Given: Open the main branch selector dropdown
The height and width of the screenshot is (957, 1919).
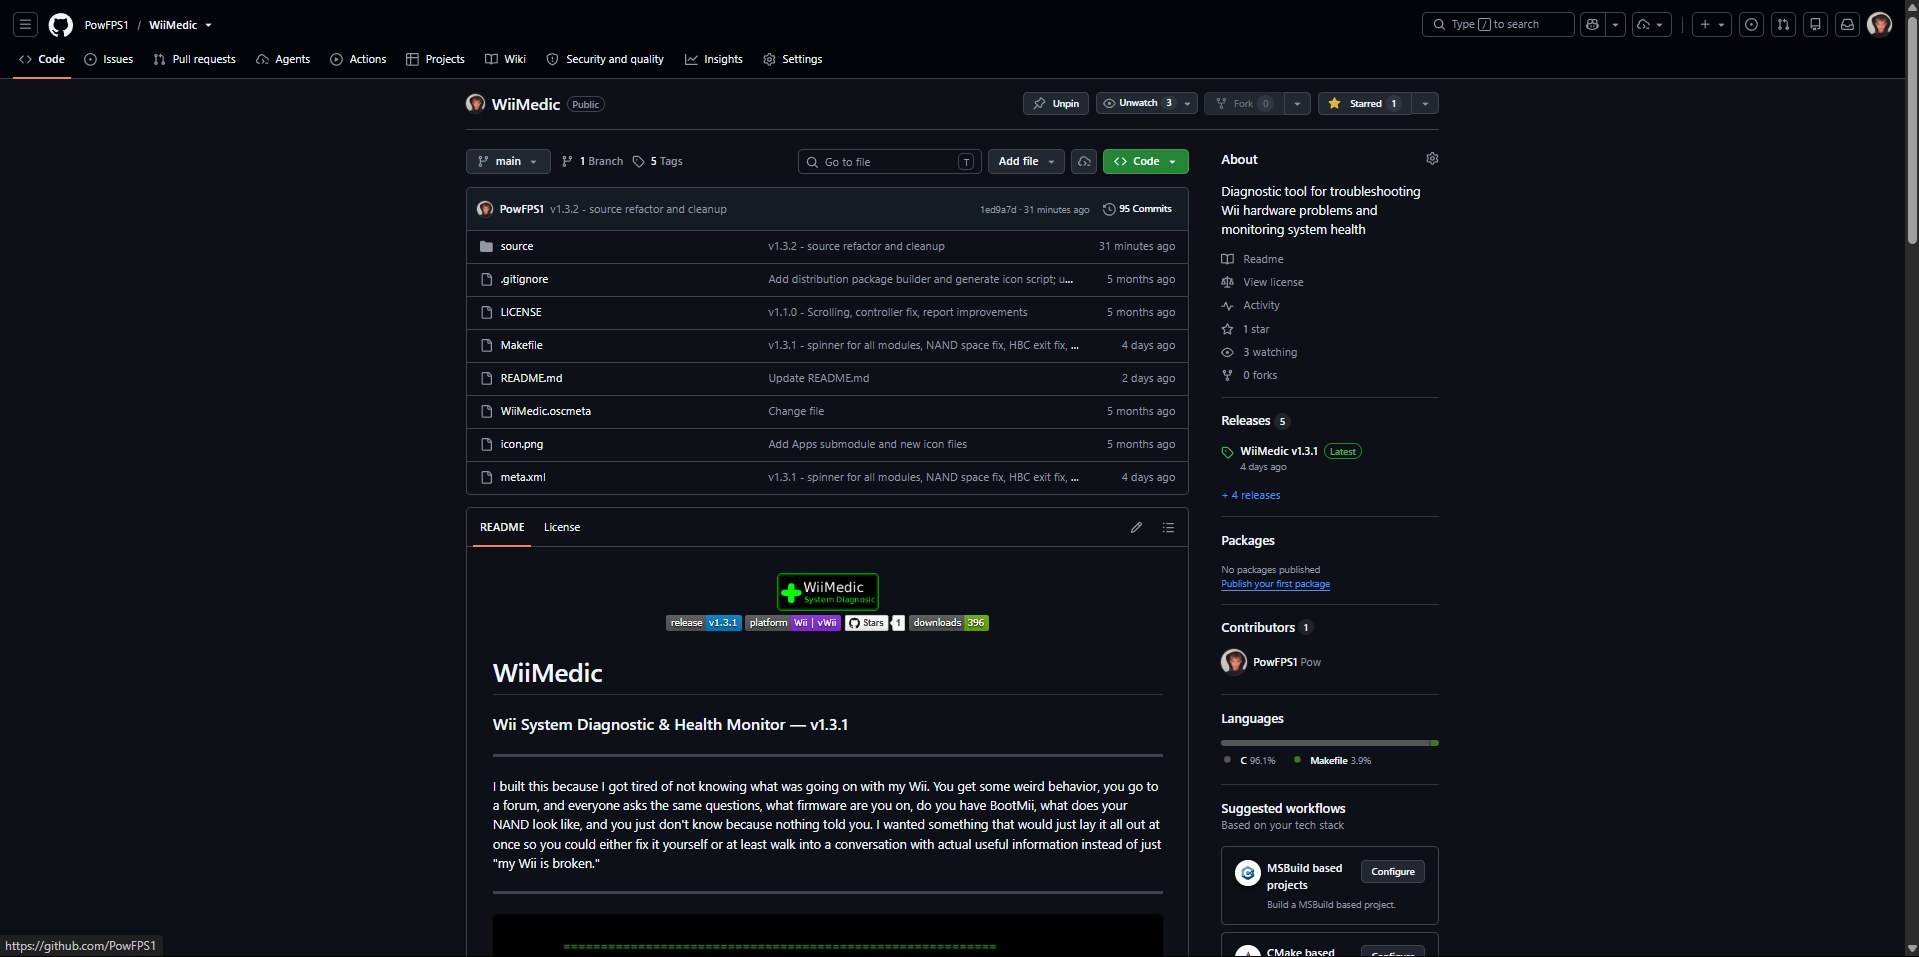Looking at the screenshot, I should pos(508,161).
